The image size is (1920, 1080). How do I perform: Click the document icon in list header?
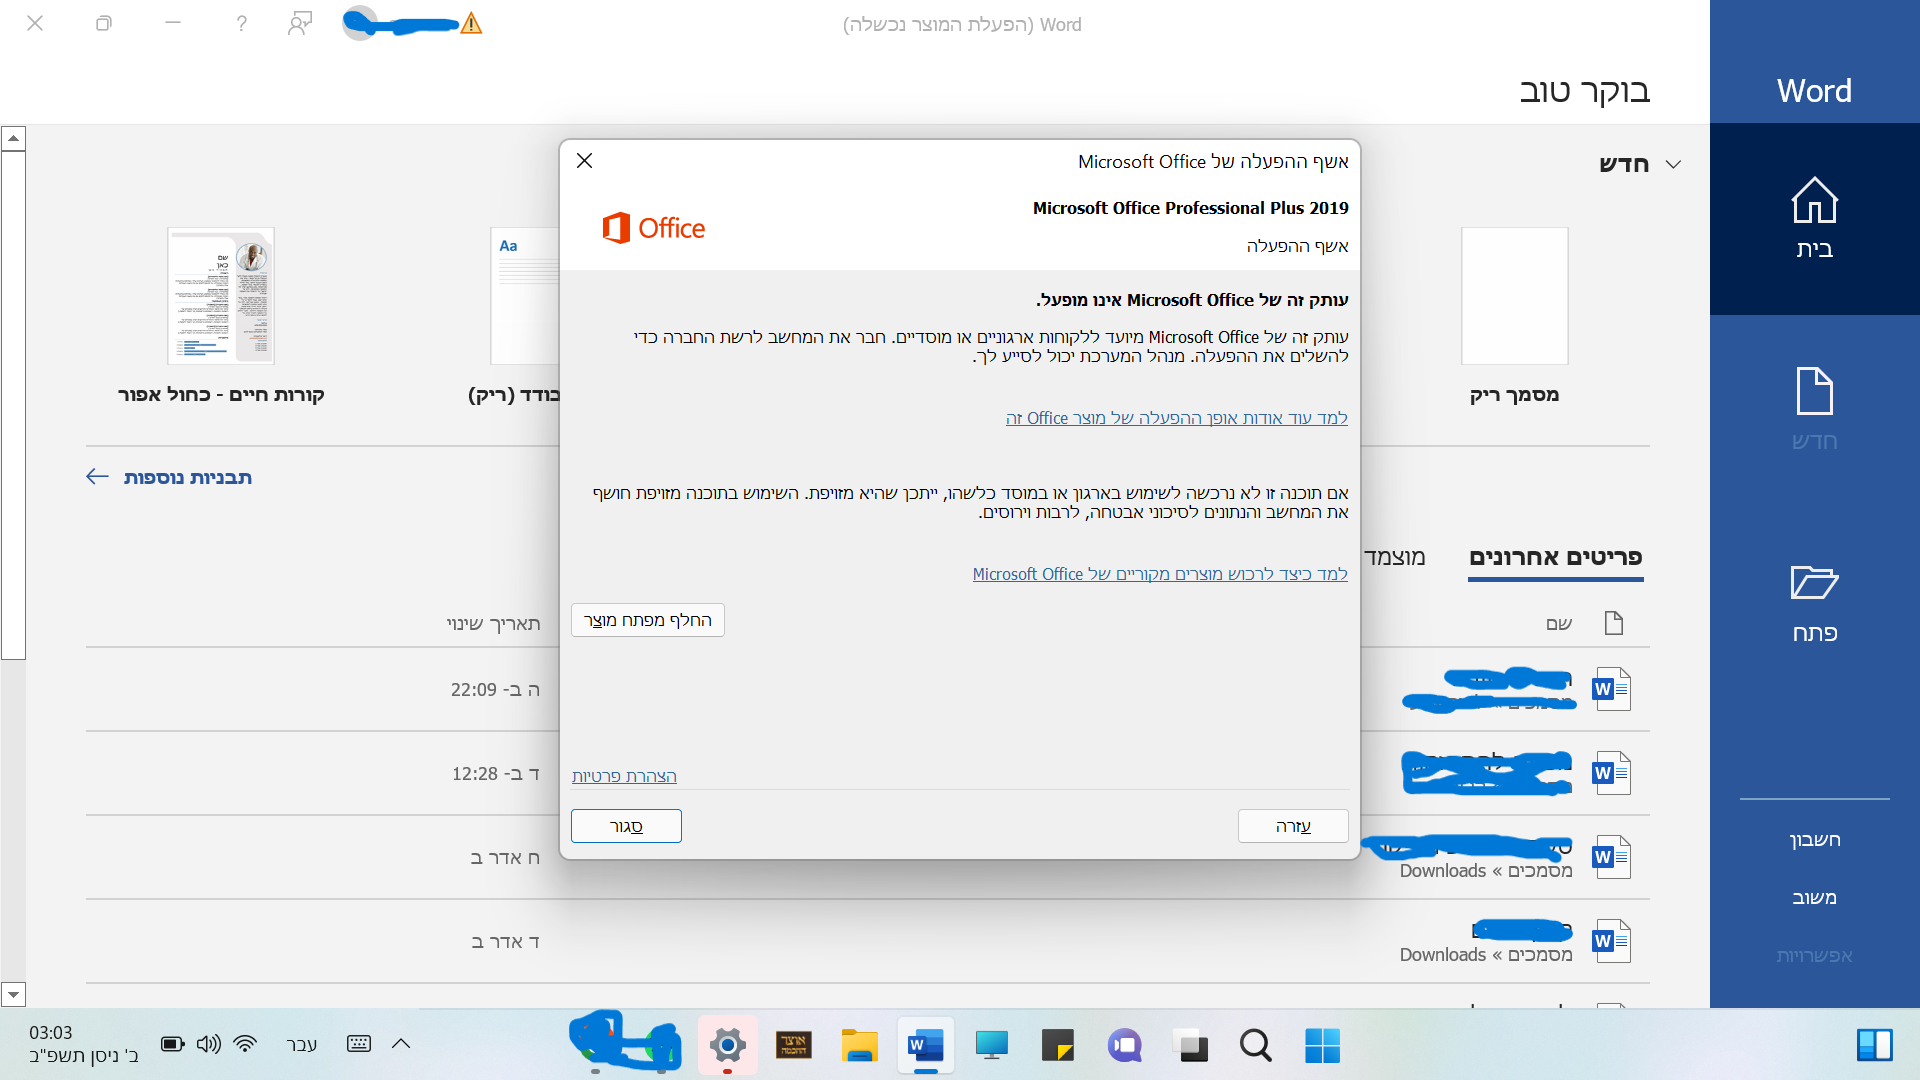(1613, 623)
